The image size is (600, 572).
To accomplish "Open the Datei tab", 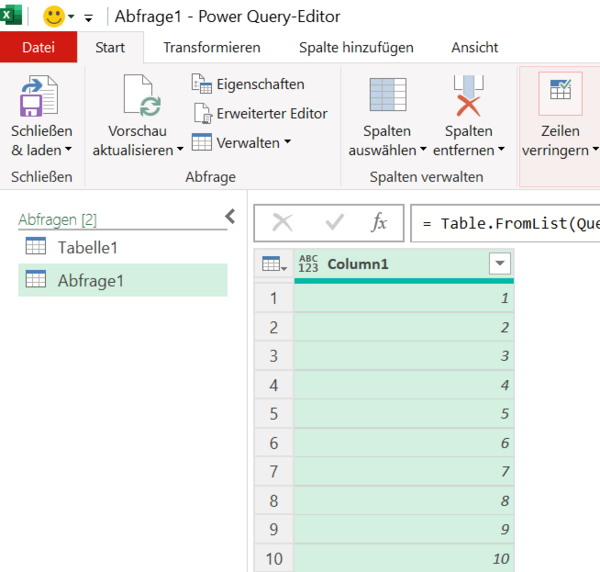I will (x=38, y=47).
